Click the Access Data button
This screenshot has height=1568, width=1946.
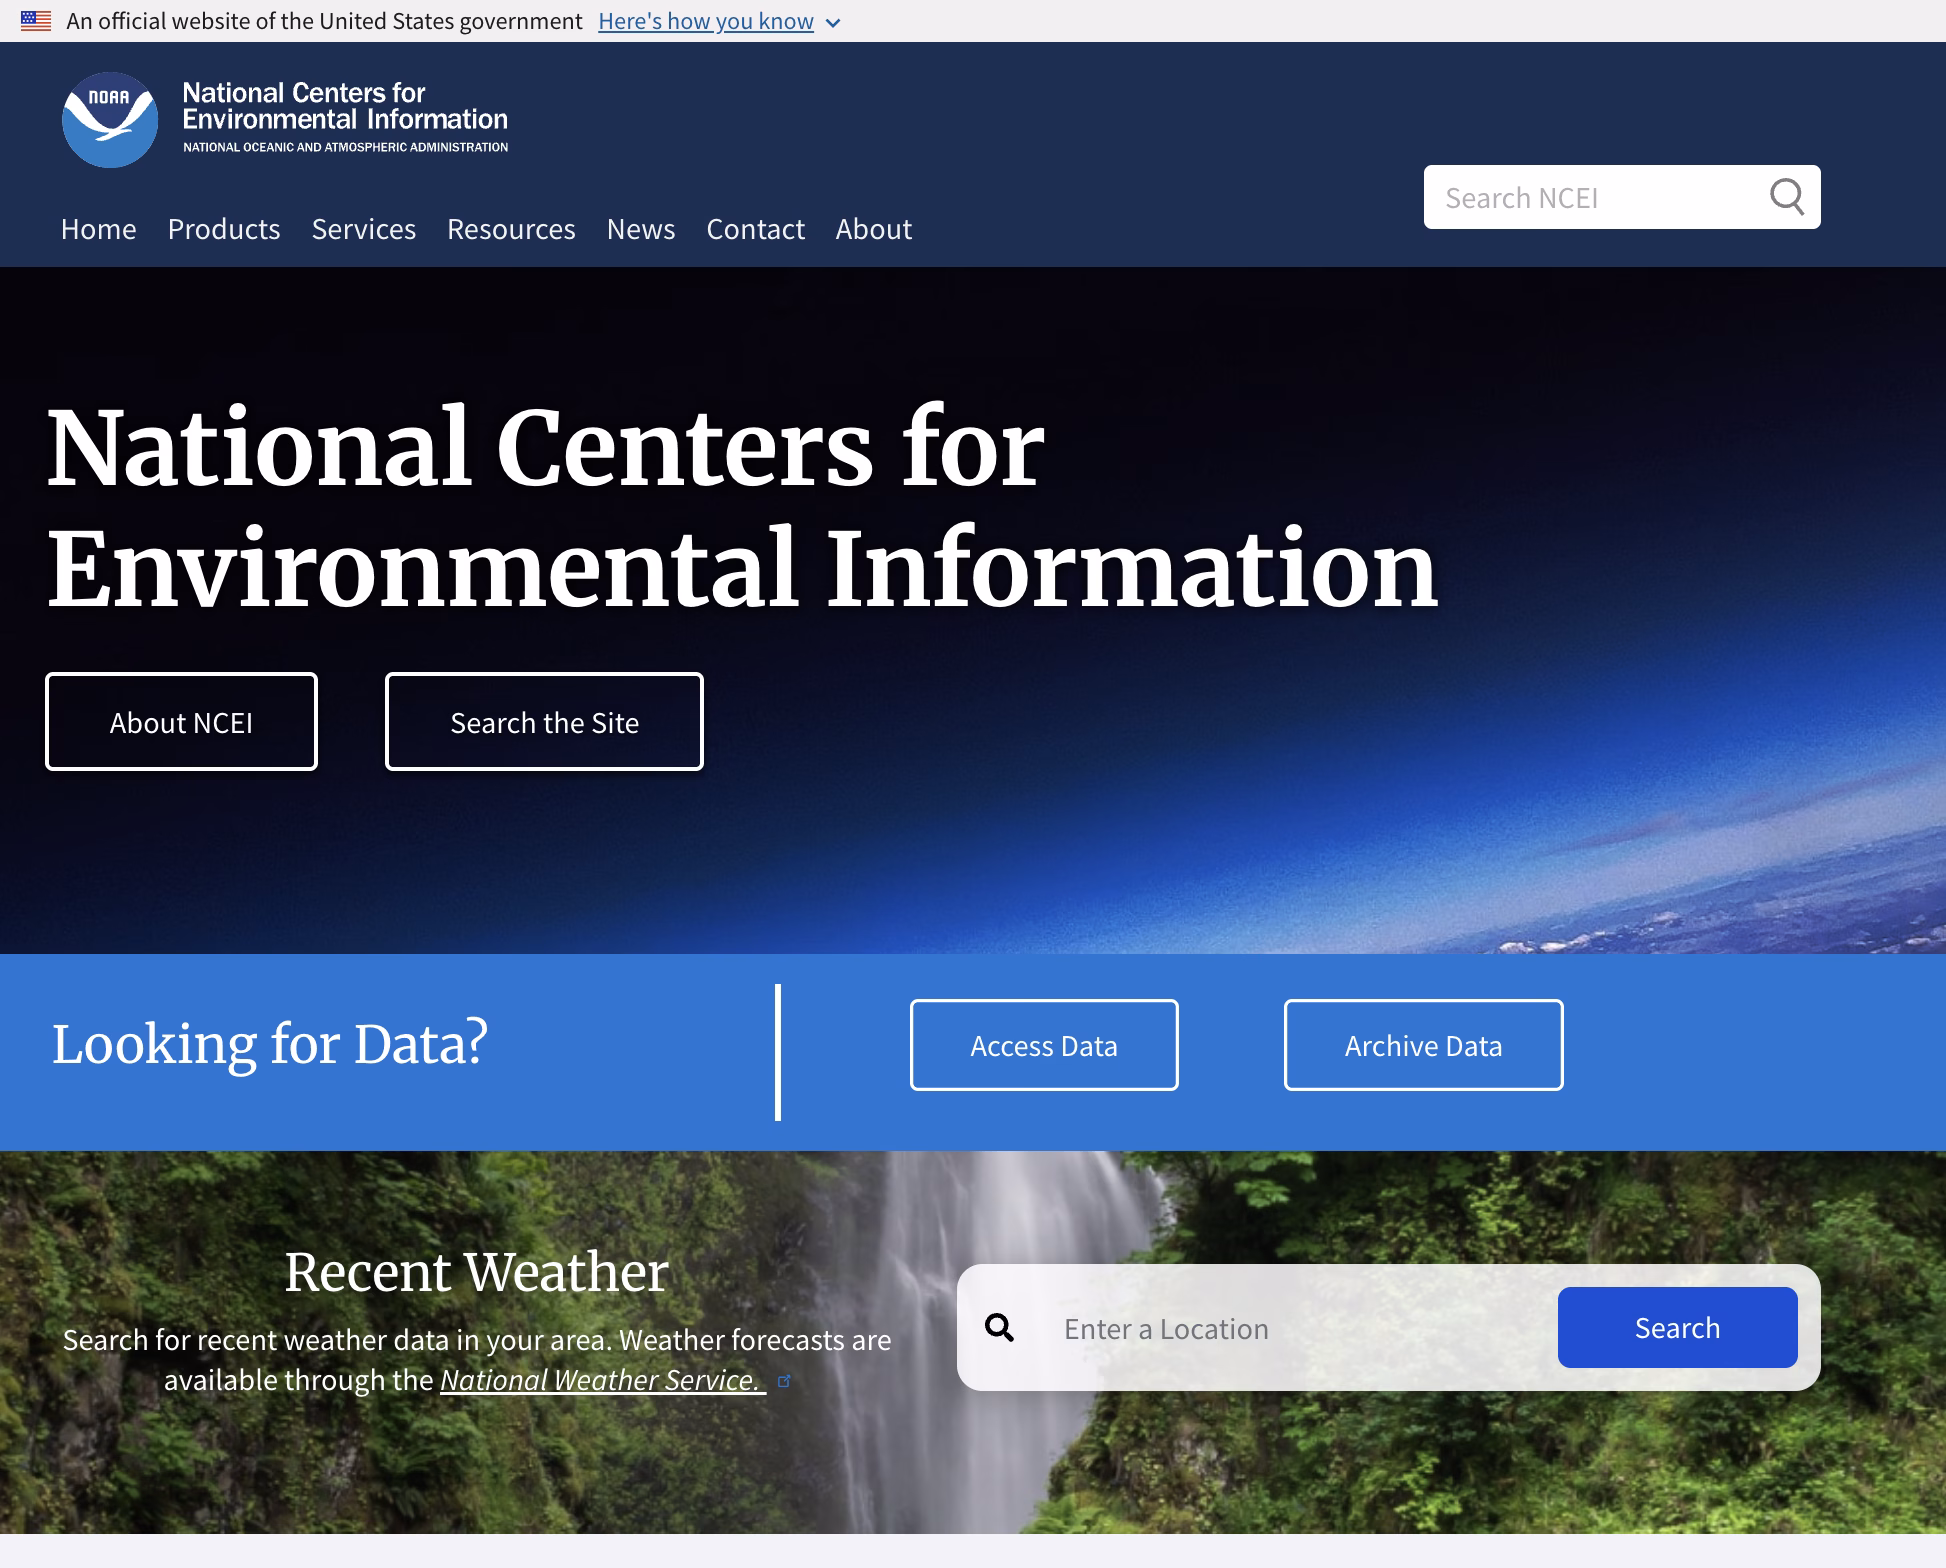click(1044, 1045)
